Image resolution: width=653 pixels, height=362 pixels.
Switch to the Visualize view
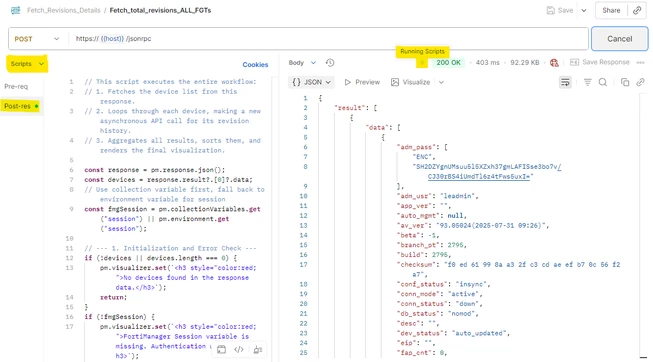[411, 82]
